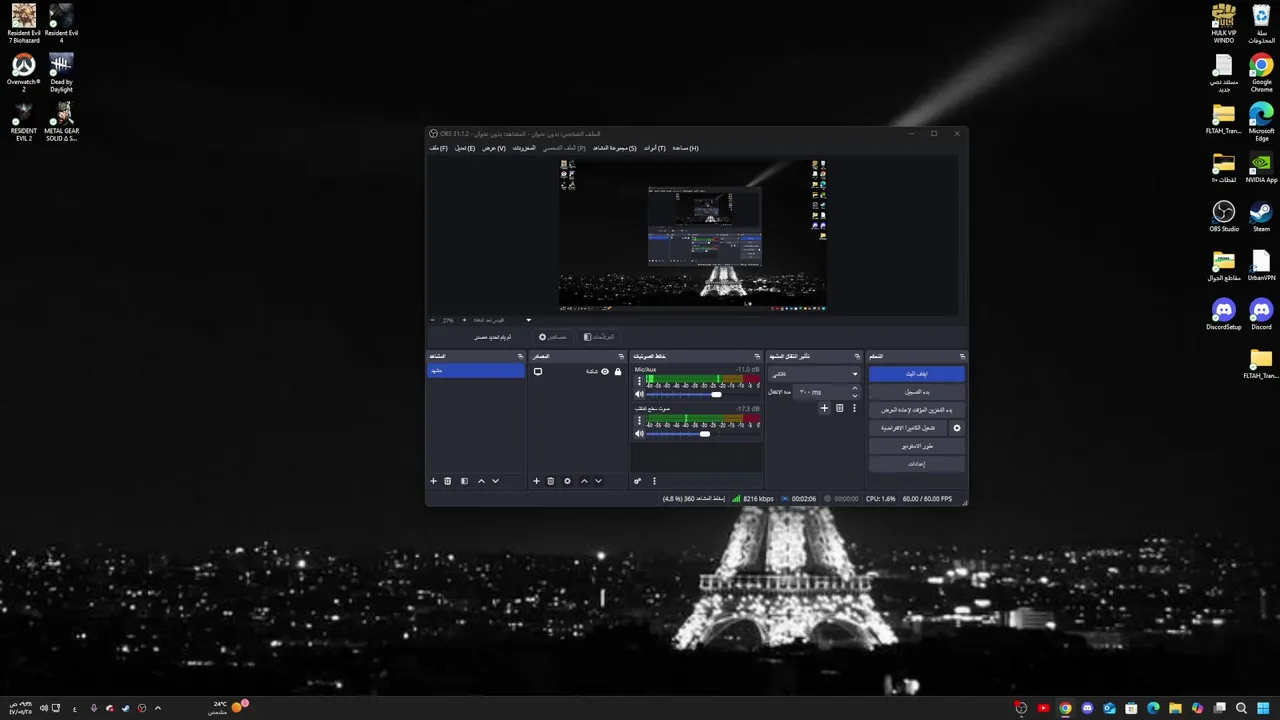This screenshot has height=720, width=1280.
Task: Click the Studio Mode button
Action: (917, 446)
